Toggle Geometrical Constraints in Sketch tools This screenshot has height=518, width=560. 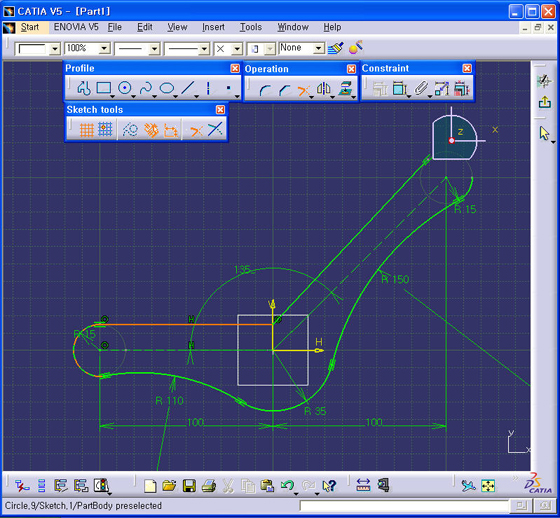pos(151,130)
